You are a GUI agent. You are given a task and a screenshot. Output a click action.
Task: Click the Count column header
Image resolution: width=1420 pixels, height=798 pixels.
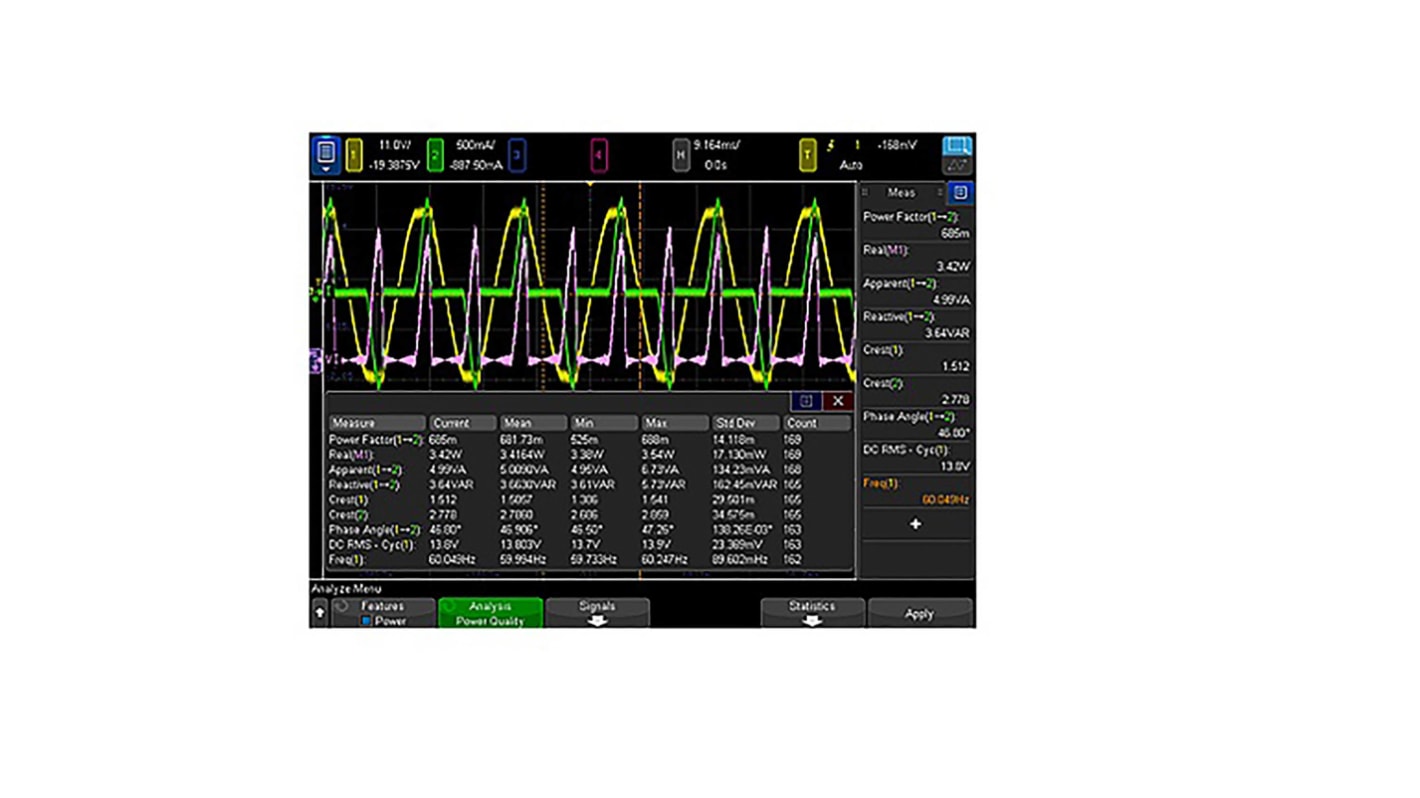(817, 423)
